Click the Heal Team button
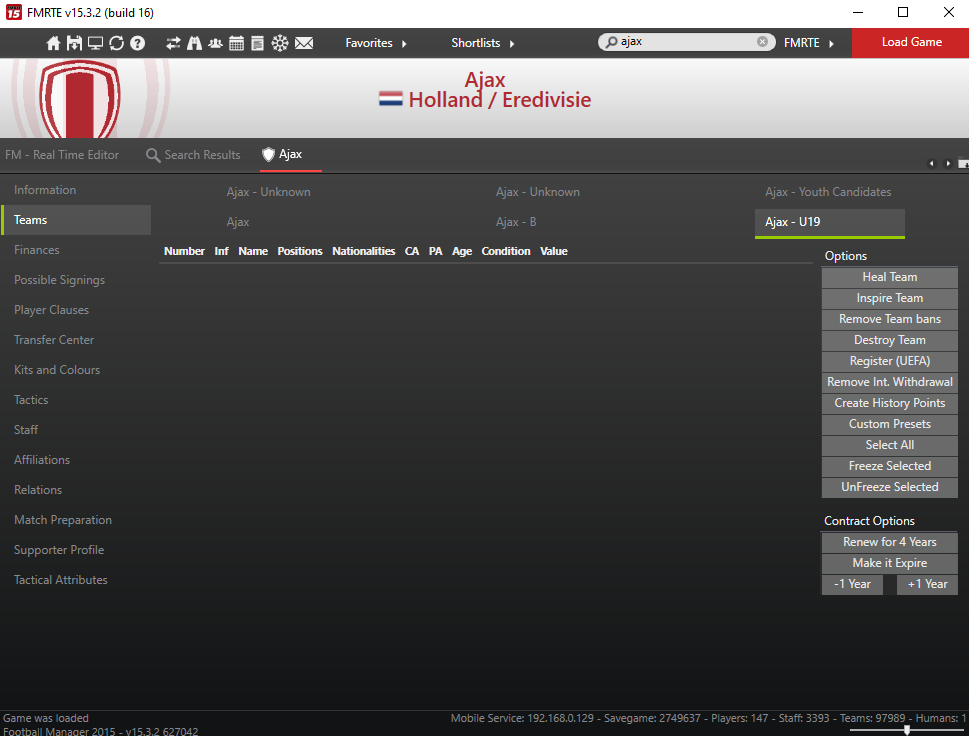 tap(889, 277)
